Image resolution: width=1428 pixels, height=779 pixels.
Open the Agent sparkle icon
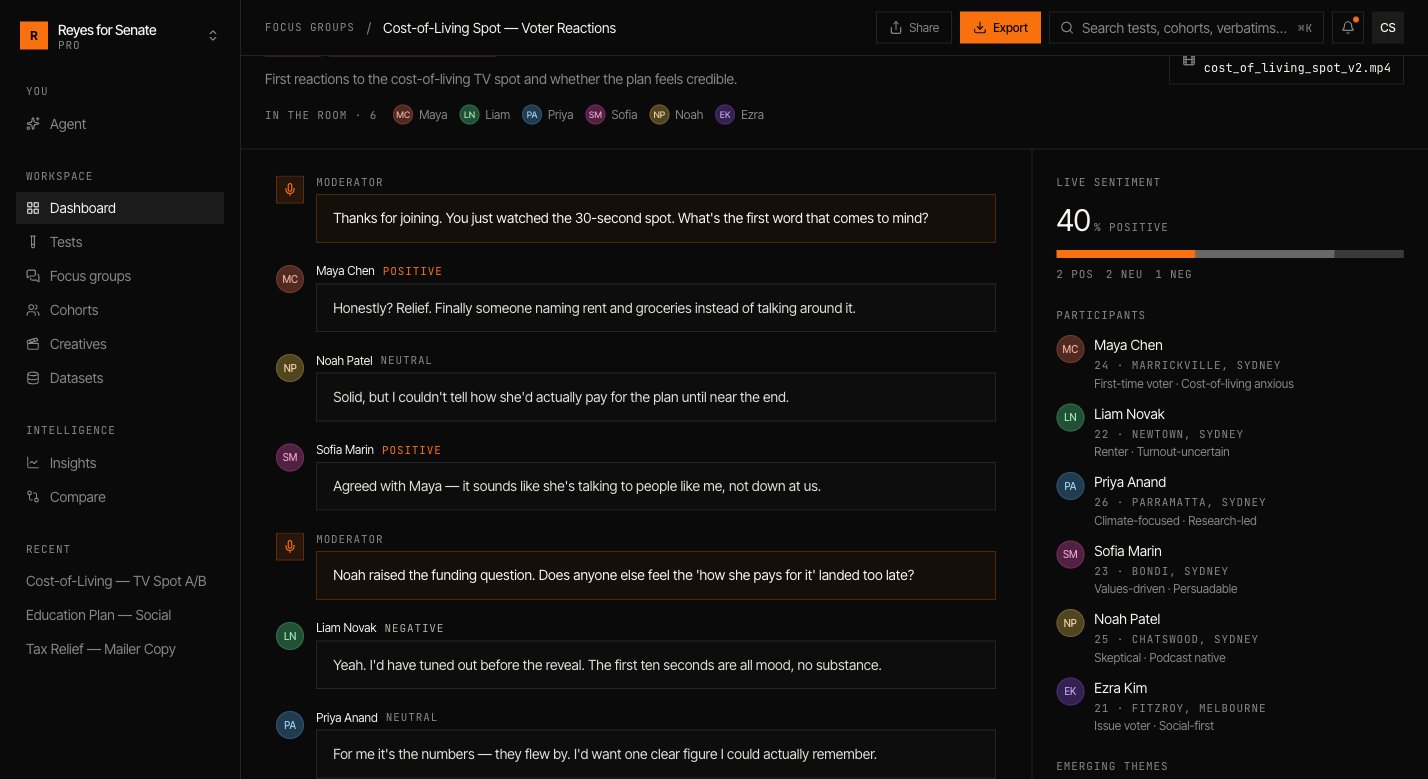point(33,124)
